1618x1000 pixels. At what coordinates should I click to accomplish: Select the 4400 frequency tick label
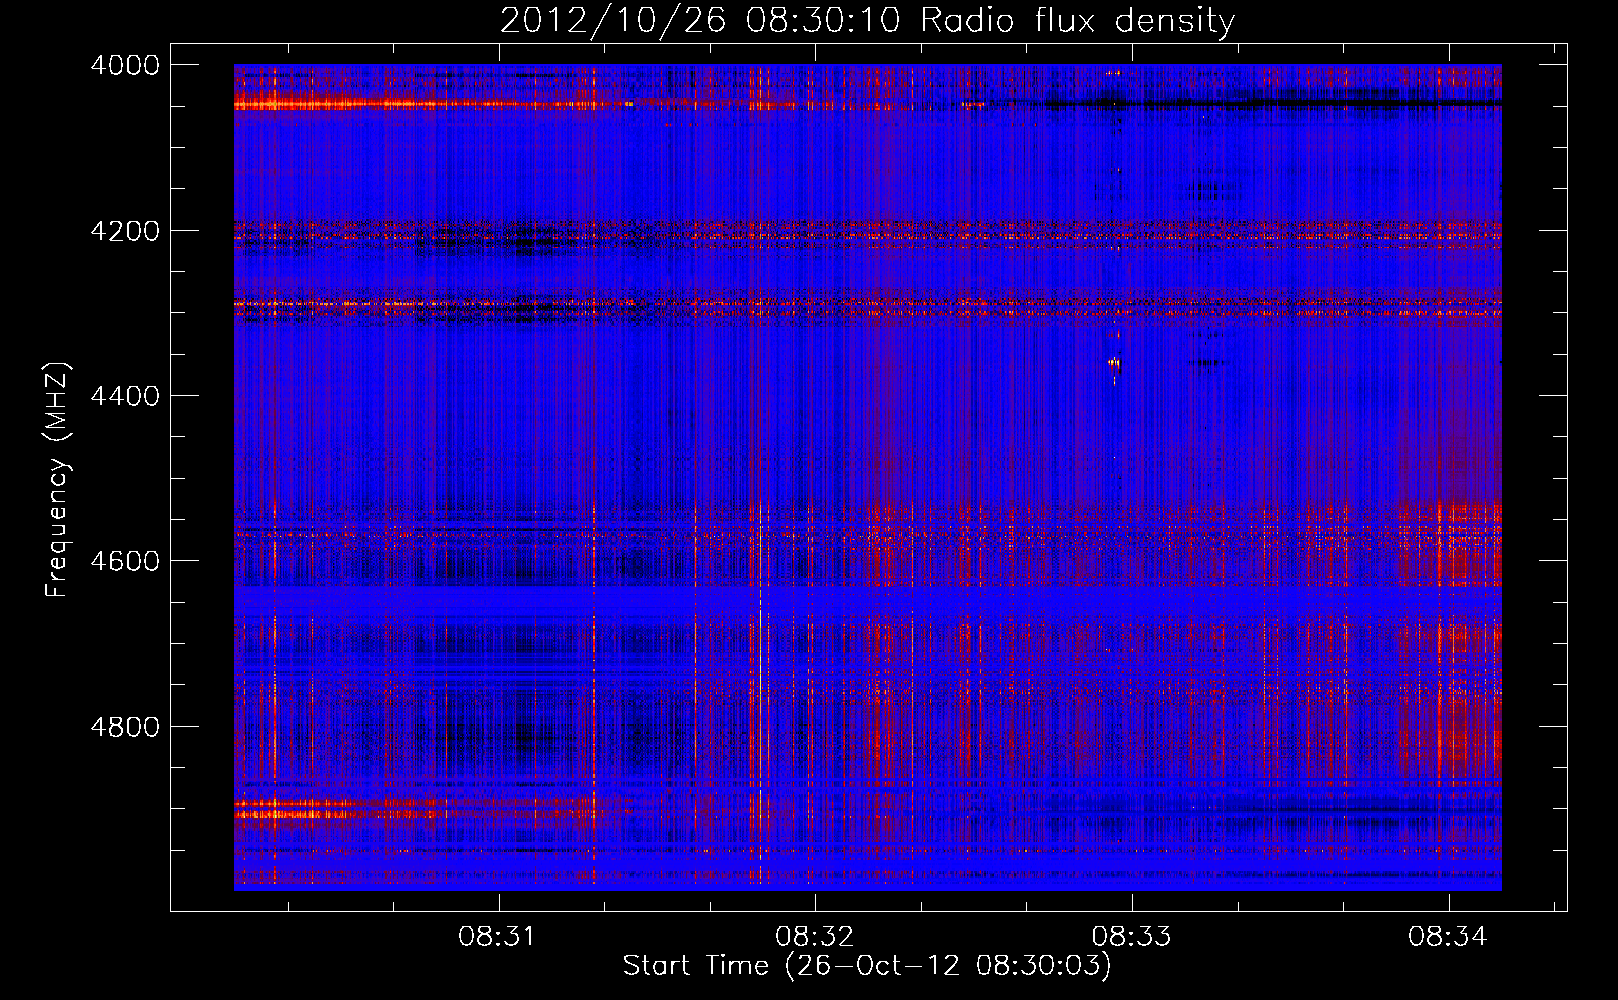(125, 396)
